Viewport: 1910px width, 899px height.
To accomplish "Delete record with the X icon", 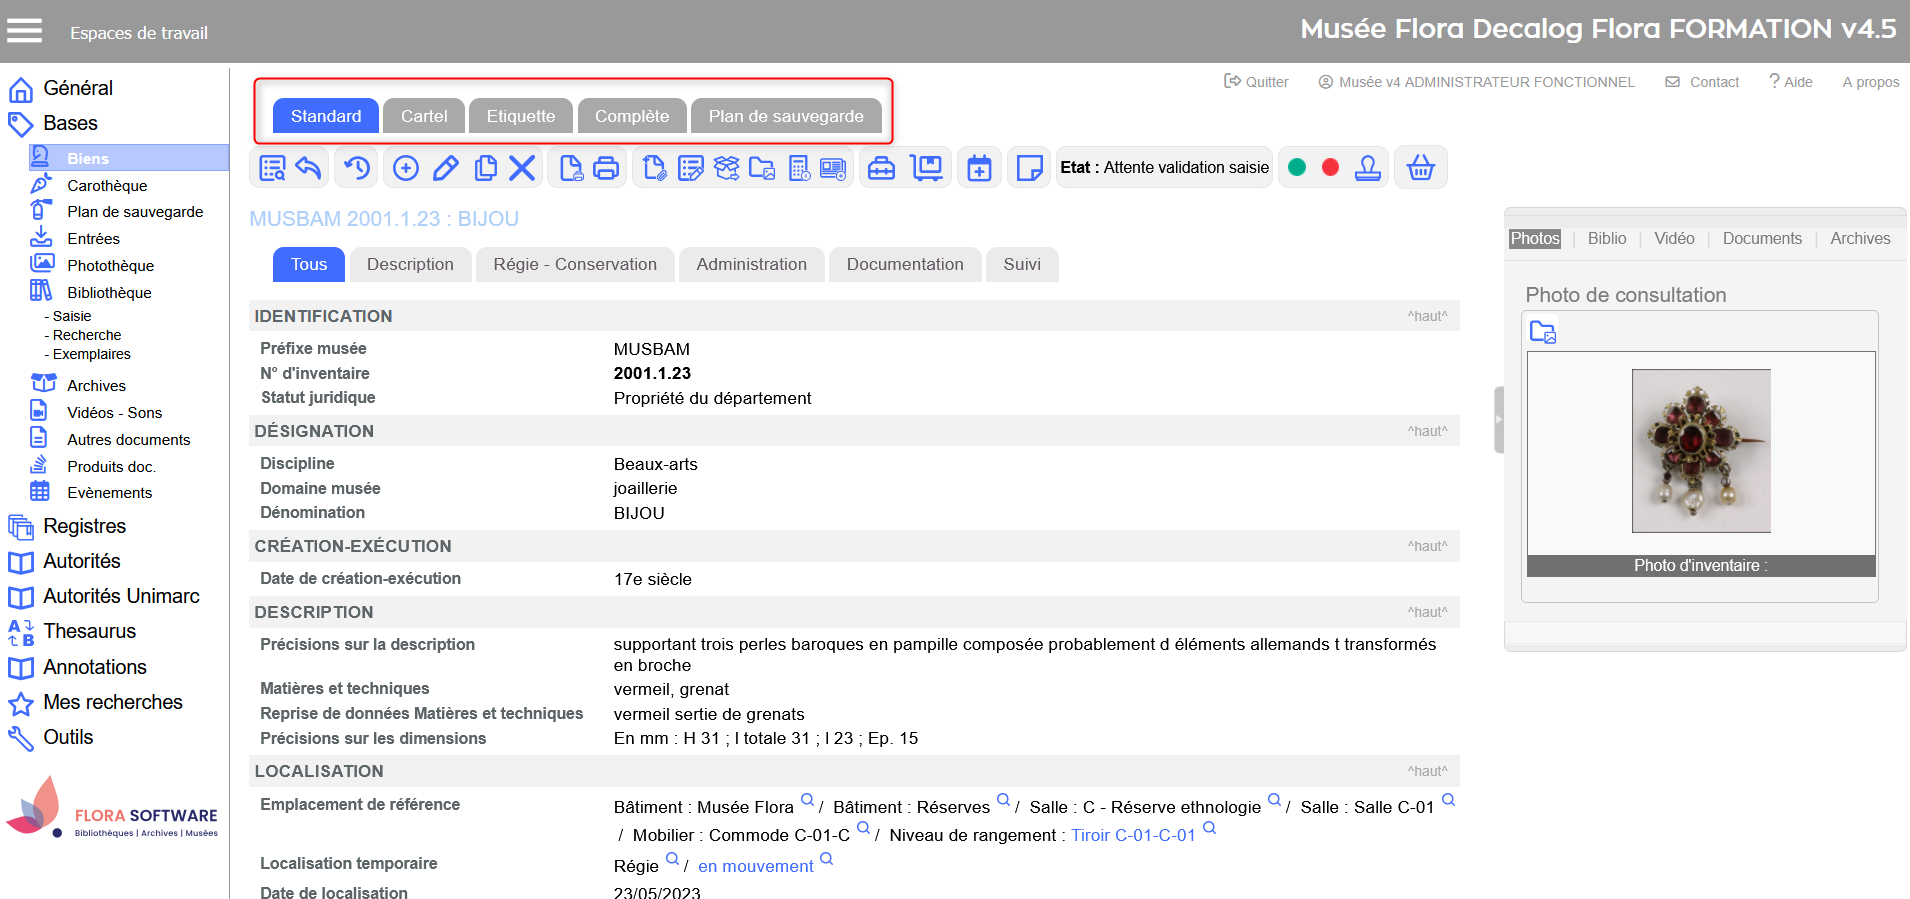I will (x=522, y=168).
